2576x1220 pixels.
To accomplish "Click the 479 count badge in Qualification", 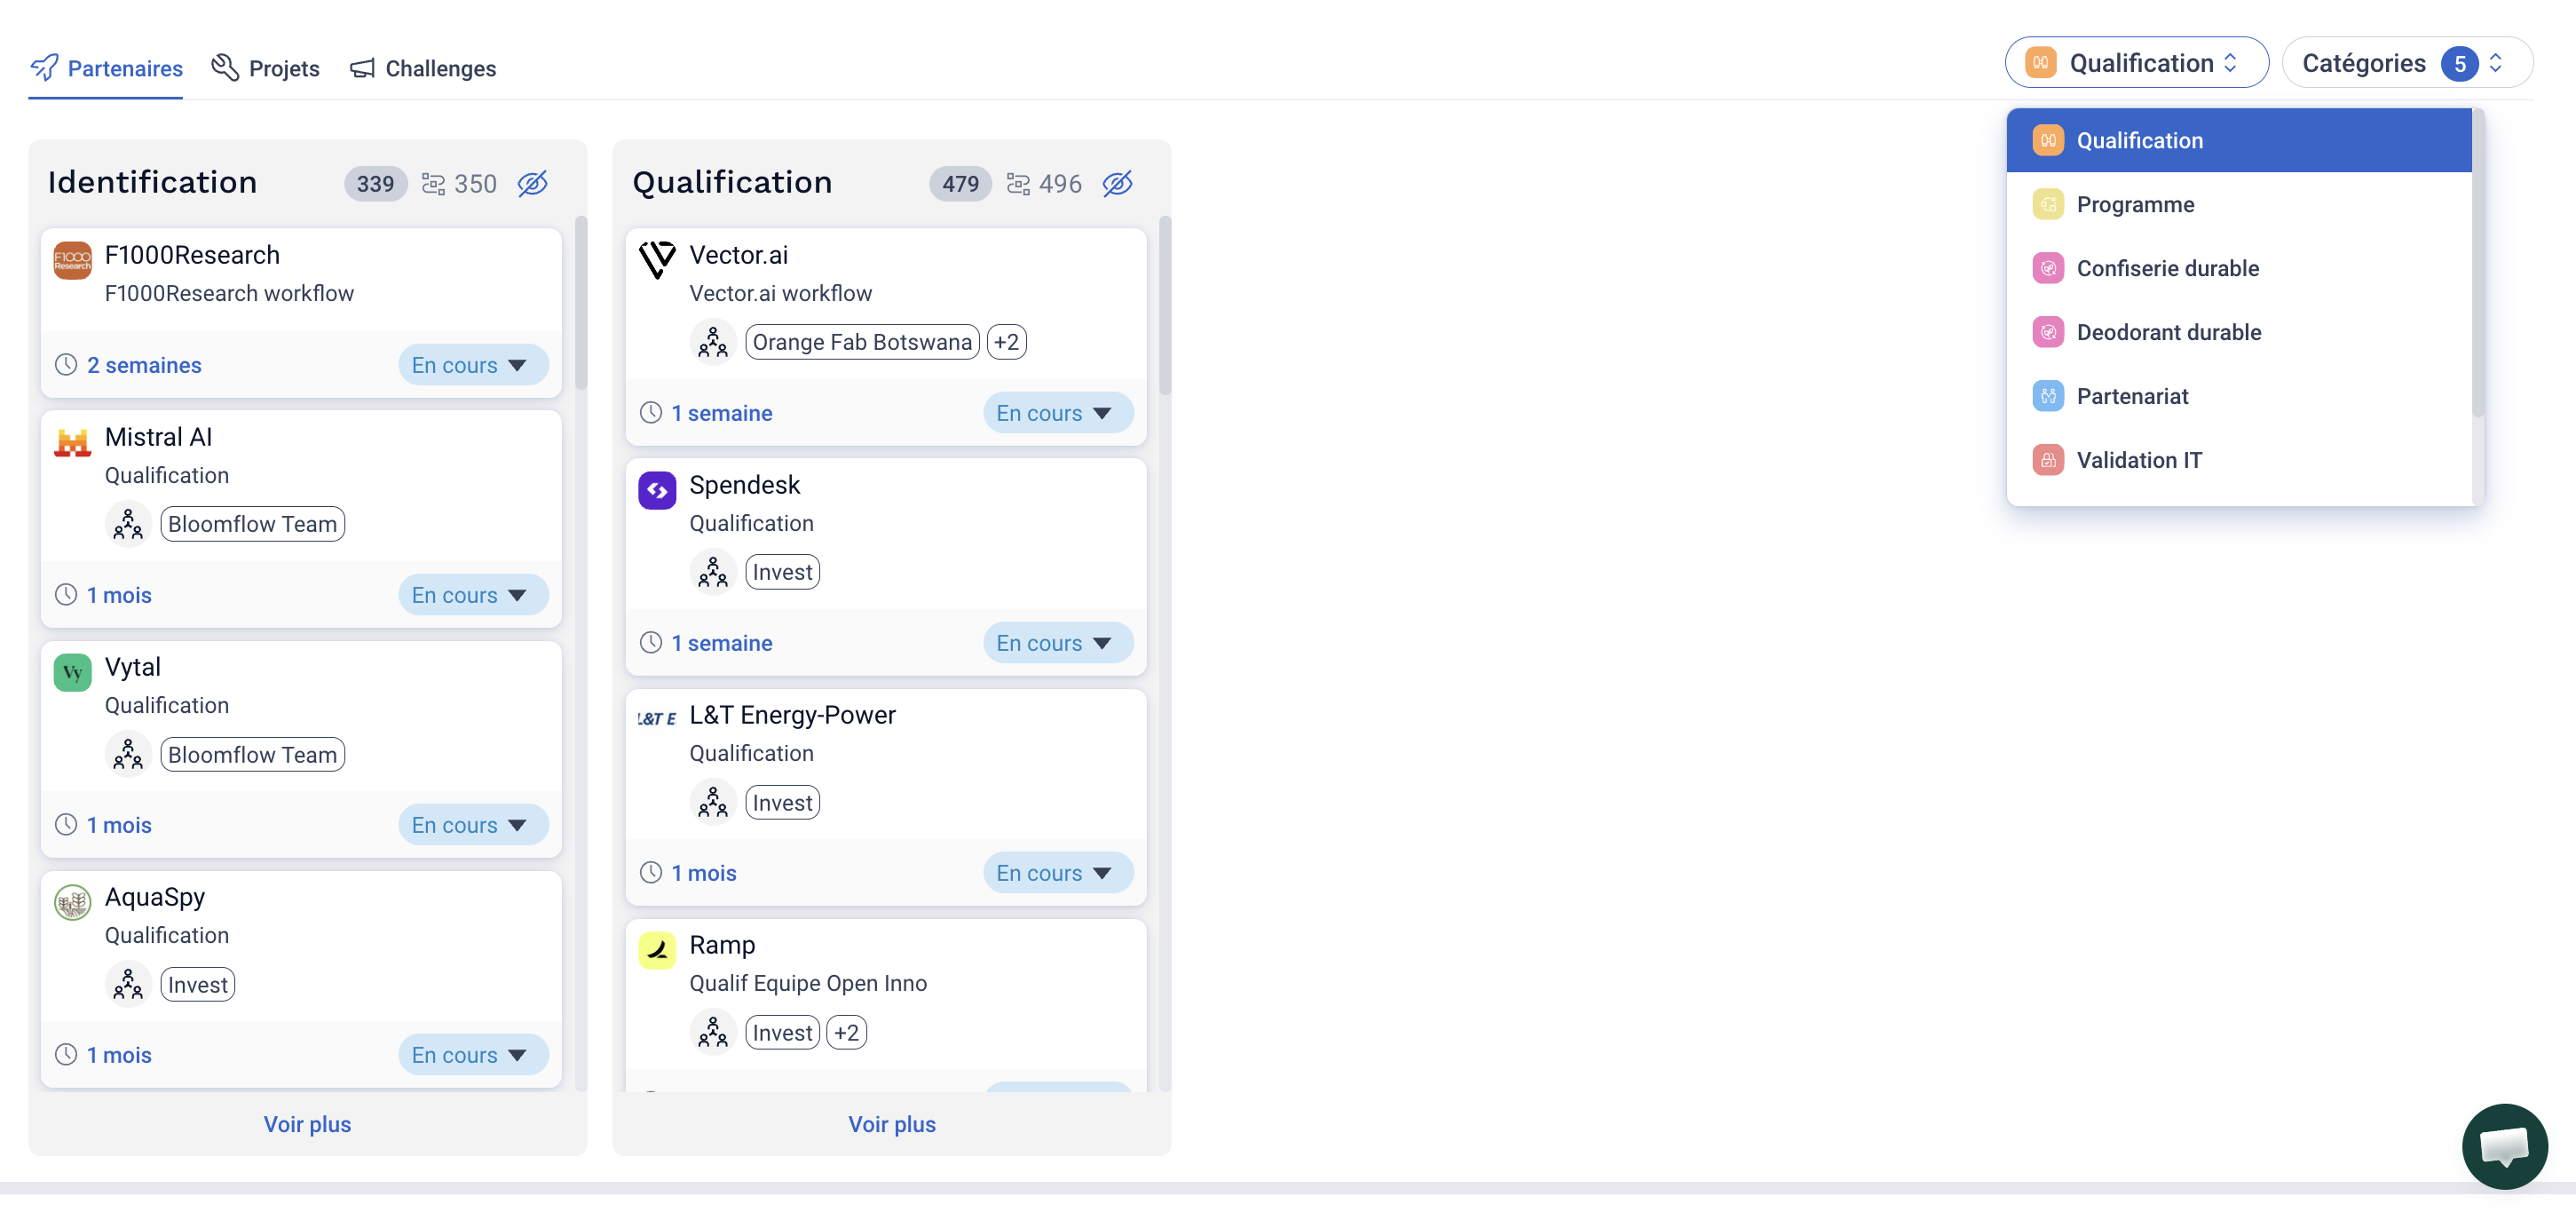I will pyautogui.click(x=960, y=184).
